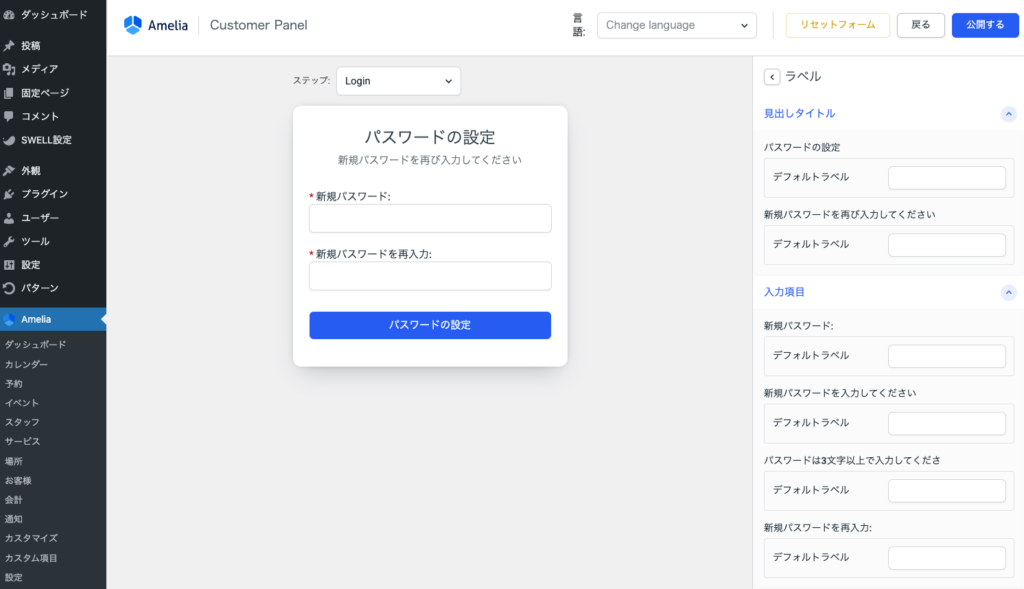Click label field under 新規パスワードを再入力 in panel
The image size is (1024, 589).
click(x=946, y=558)
